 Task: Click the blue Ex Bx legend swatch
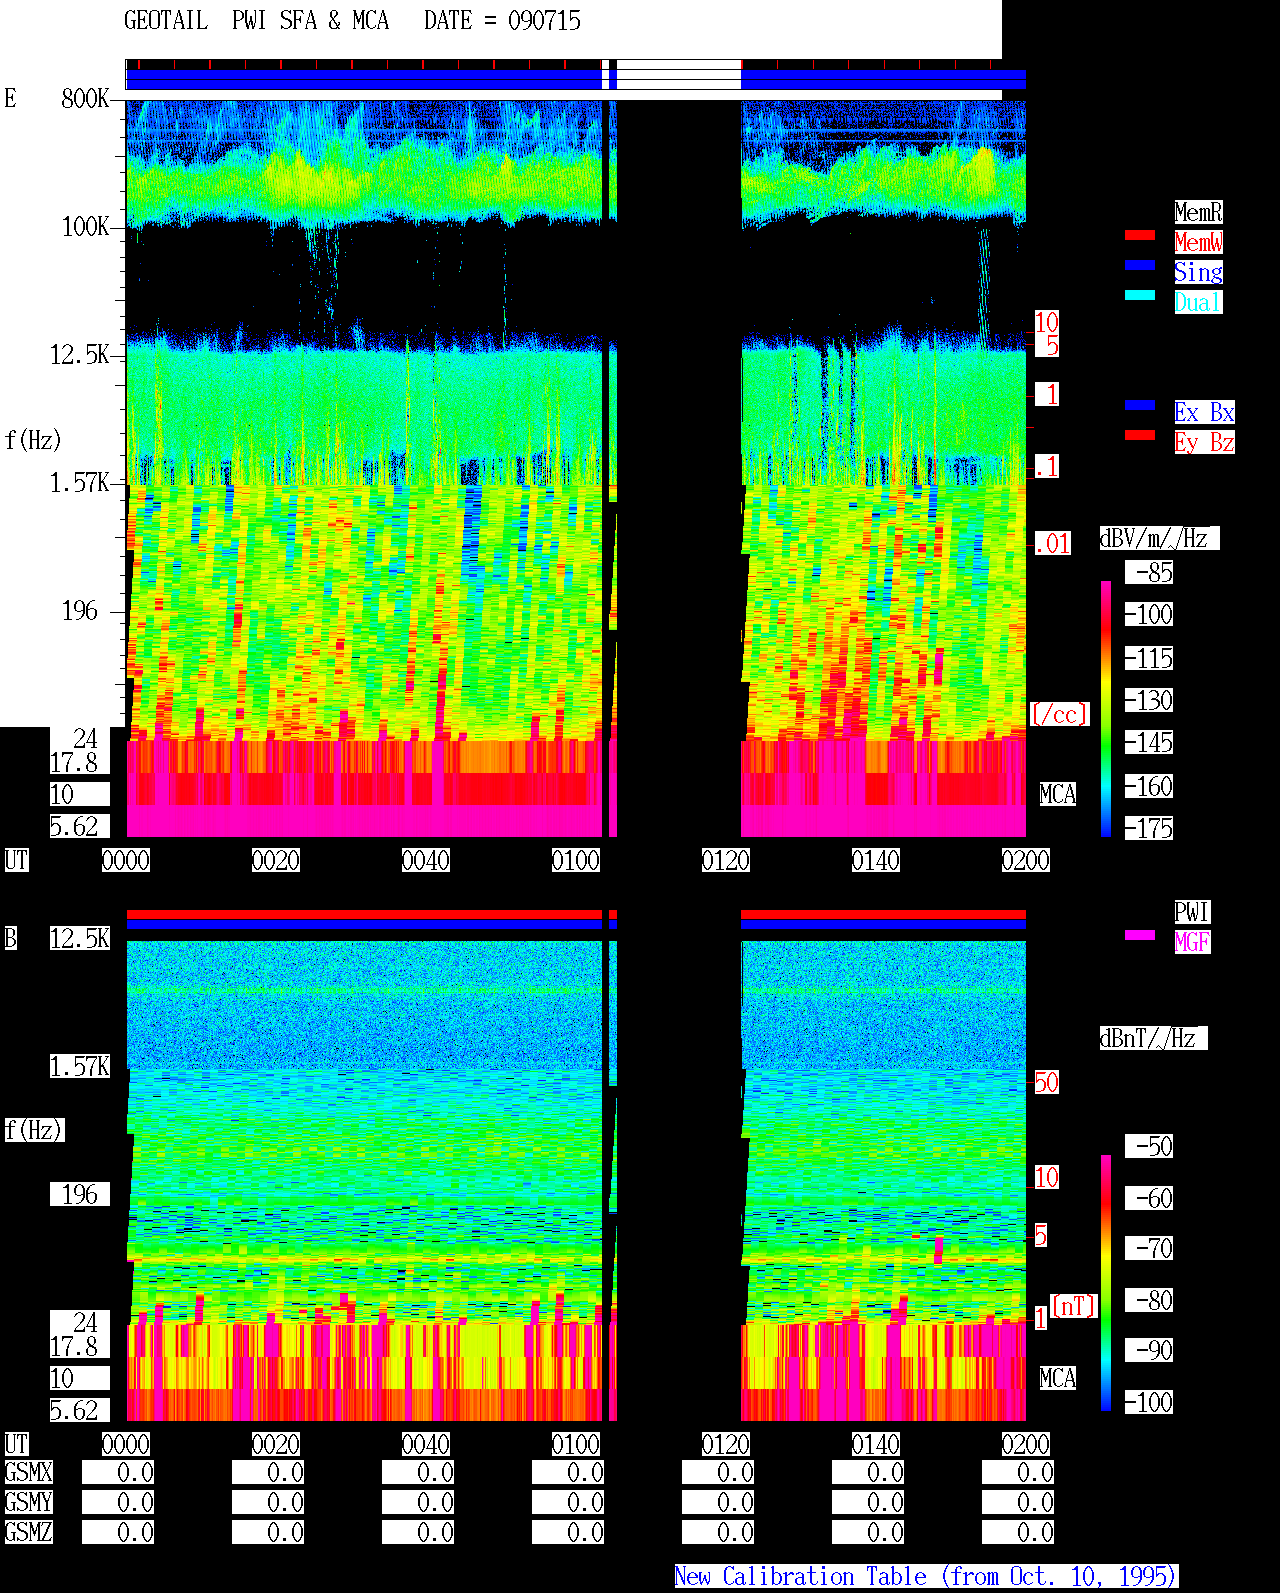tap(1140, 405)
